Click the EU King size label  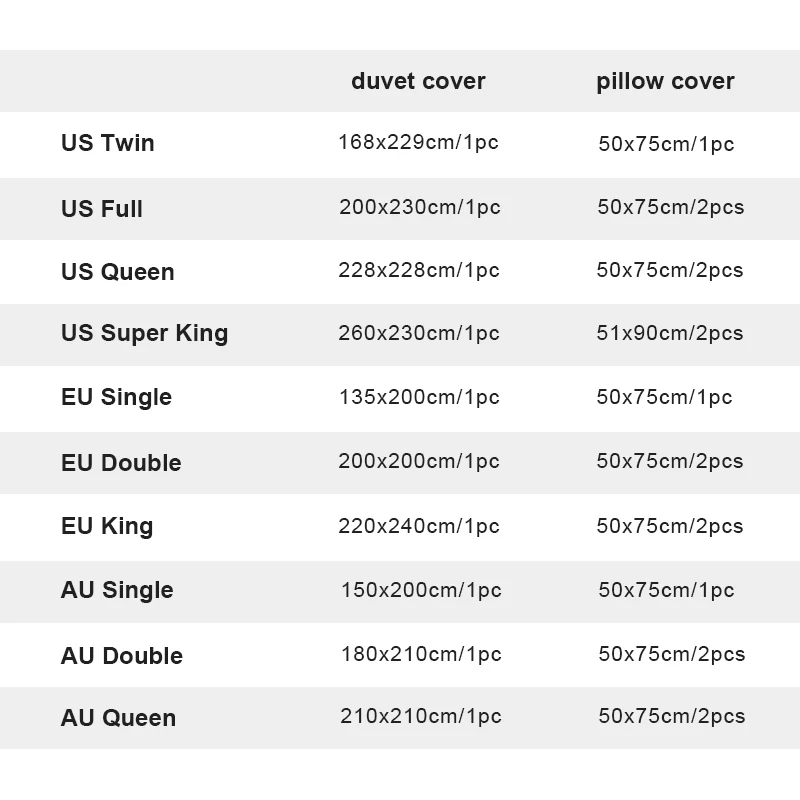(x=107, y=526)
